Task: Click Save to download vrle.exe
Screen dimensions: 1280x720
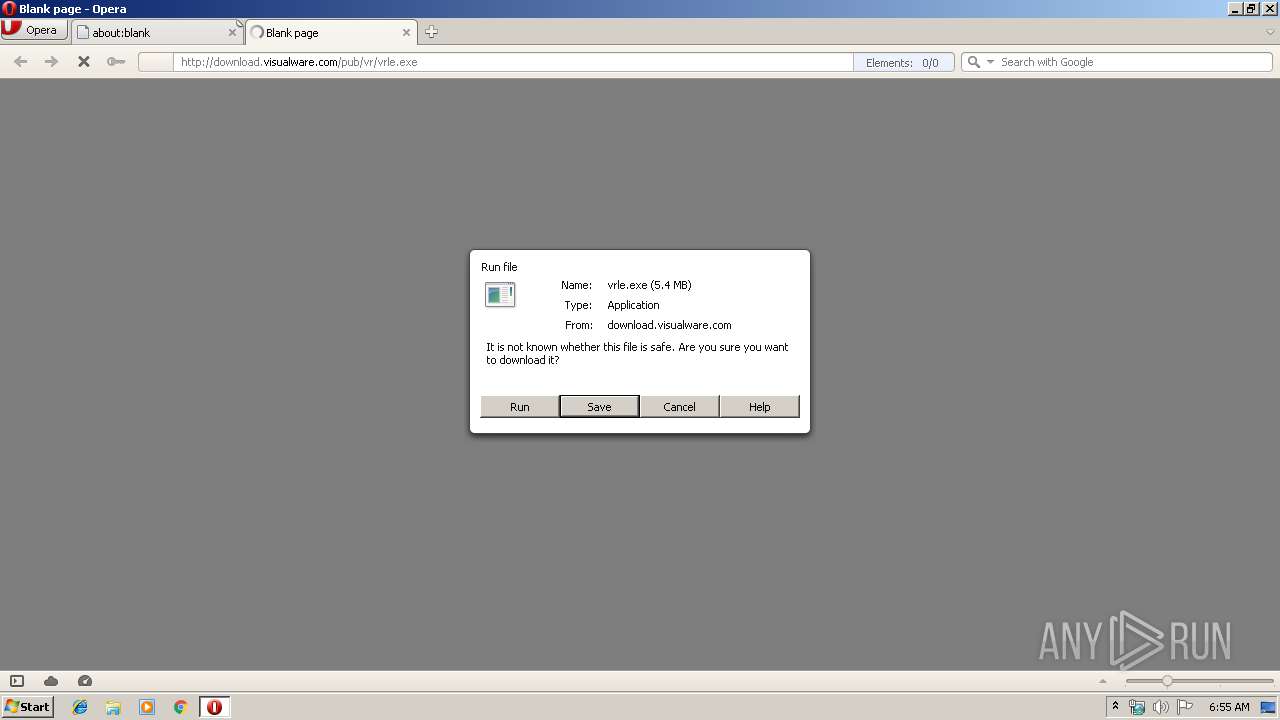Action: coord(599,406)
